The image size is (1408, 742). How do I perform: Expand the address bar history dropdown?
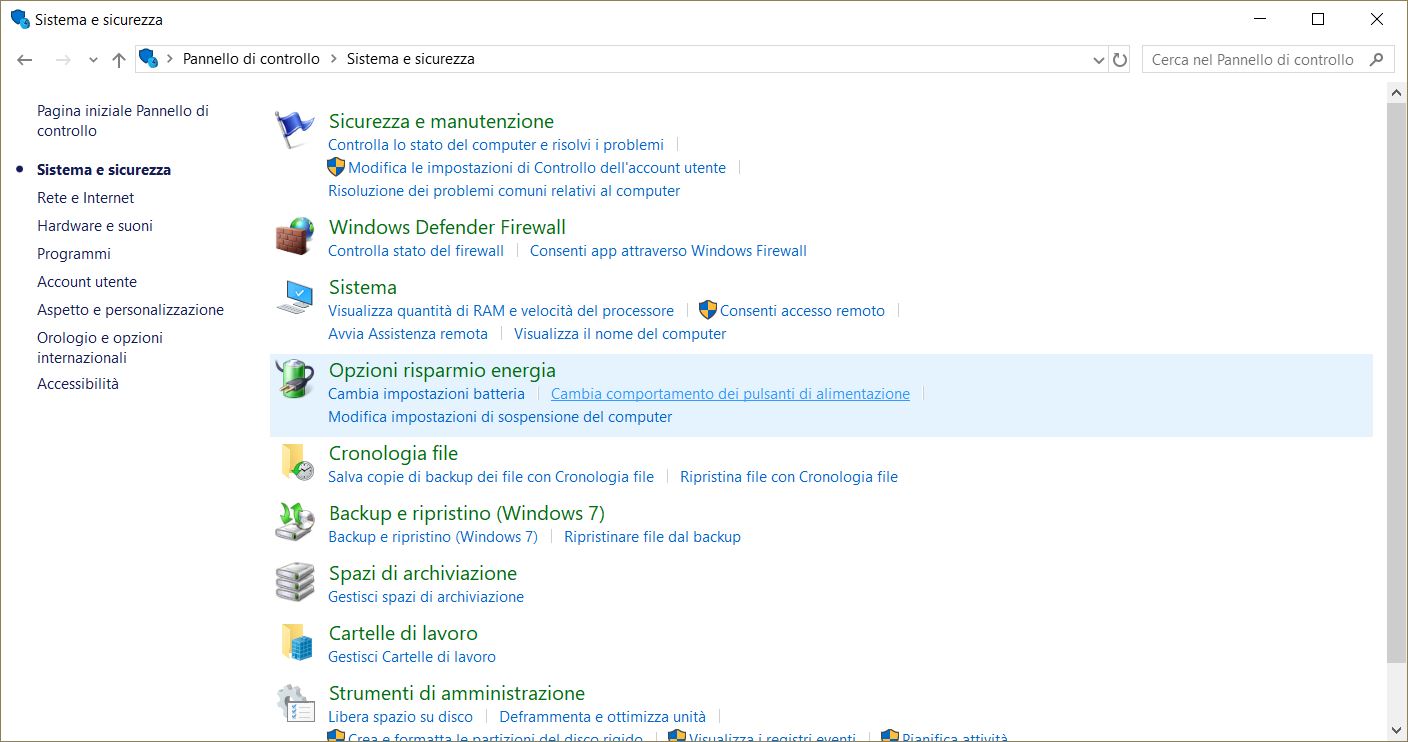coord(1100,60)
